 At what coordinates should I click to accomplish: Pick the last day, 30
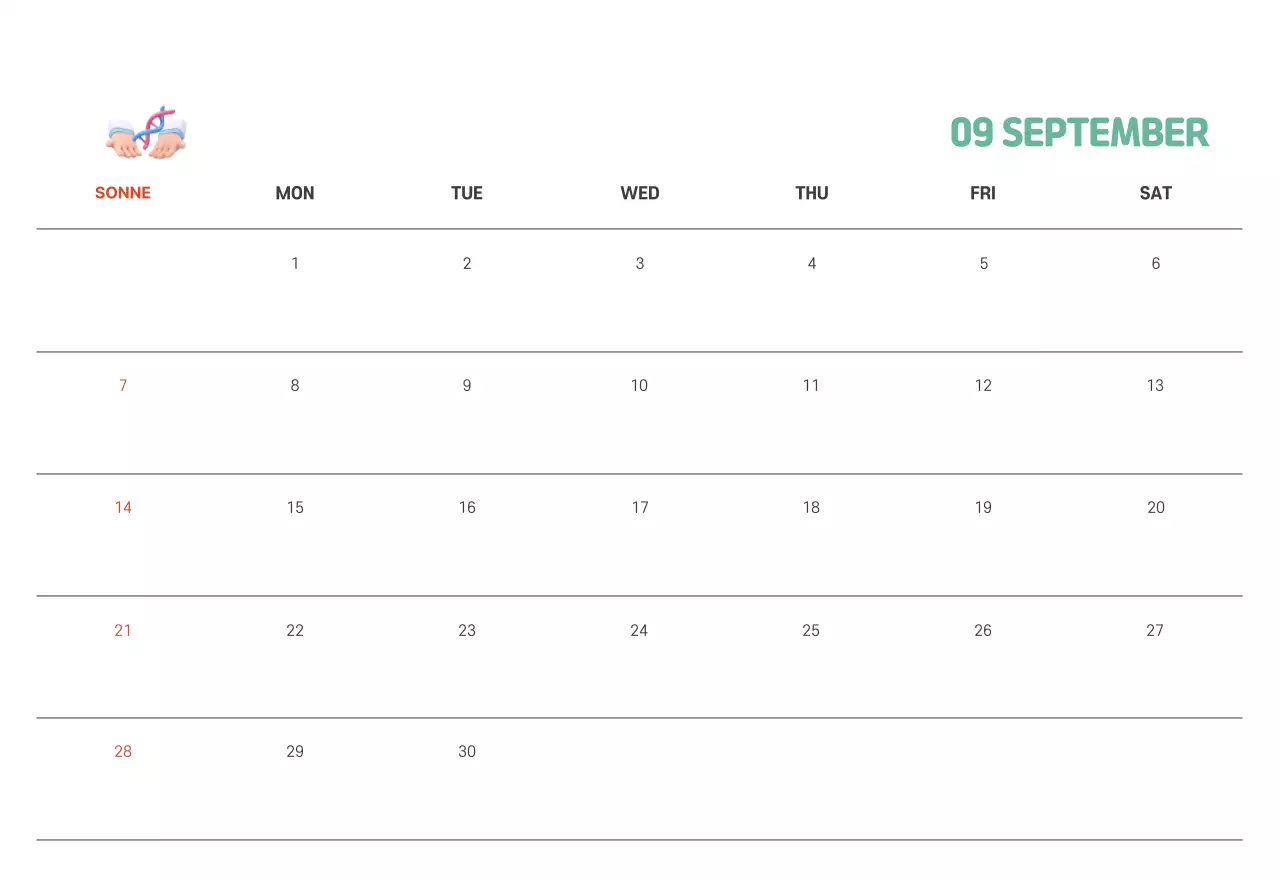click(x=467, y=752)
